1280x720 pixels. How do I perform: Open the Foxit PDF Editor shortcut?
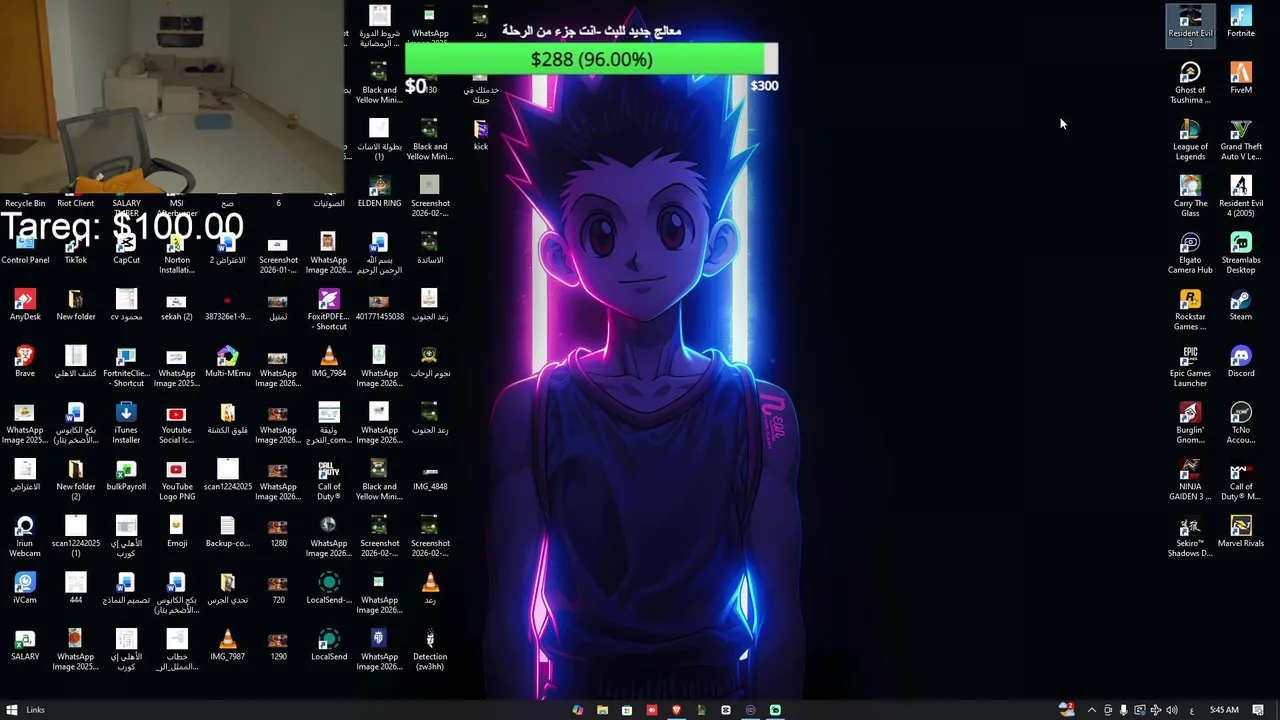pyautogui.click(x=329, y=310)
